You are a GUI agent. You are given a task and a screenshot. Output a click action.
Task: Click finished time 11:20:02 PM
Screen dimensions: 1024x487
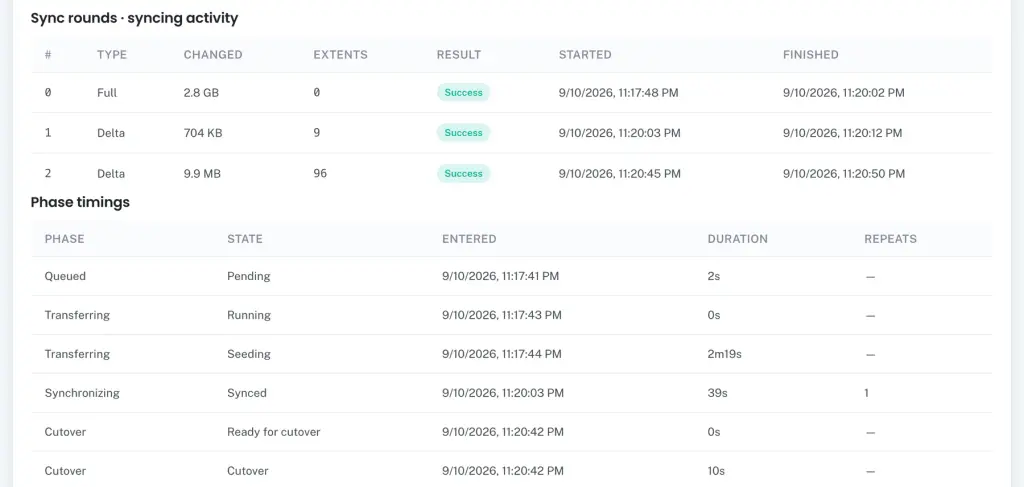coord(844,93)
